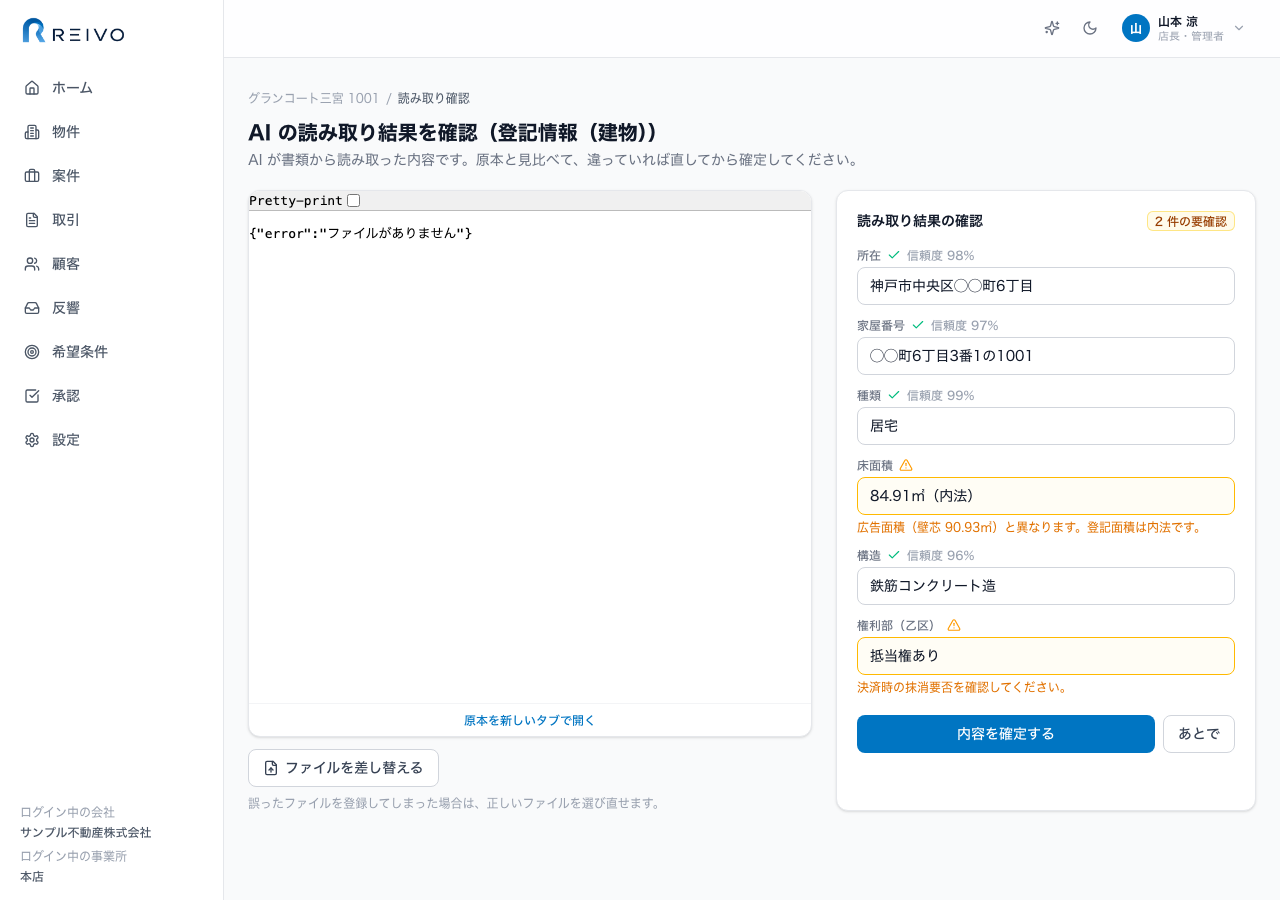
Task: Edit the 家屋番号 field
Action: click(1046, 356)
